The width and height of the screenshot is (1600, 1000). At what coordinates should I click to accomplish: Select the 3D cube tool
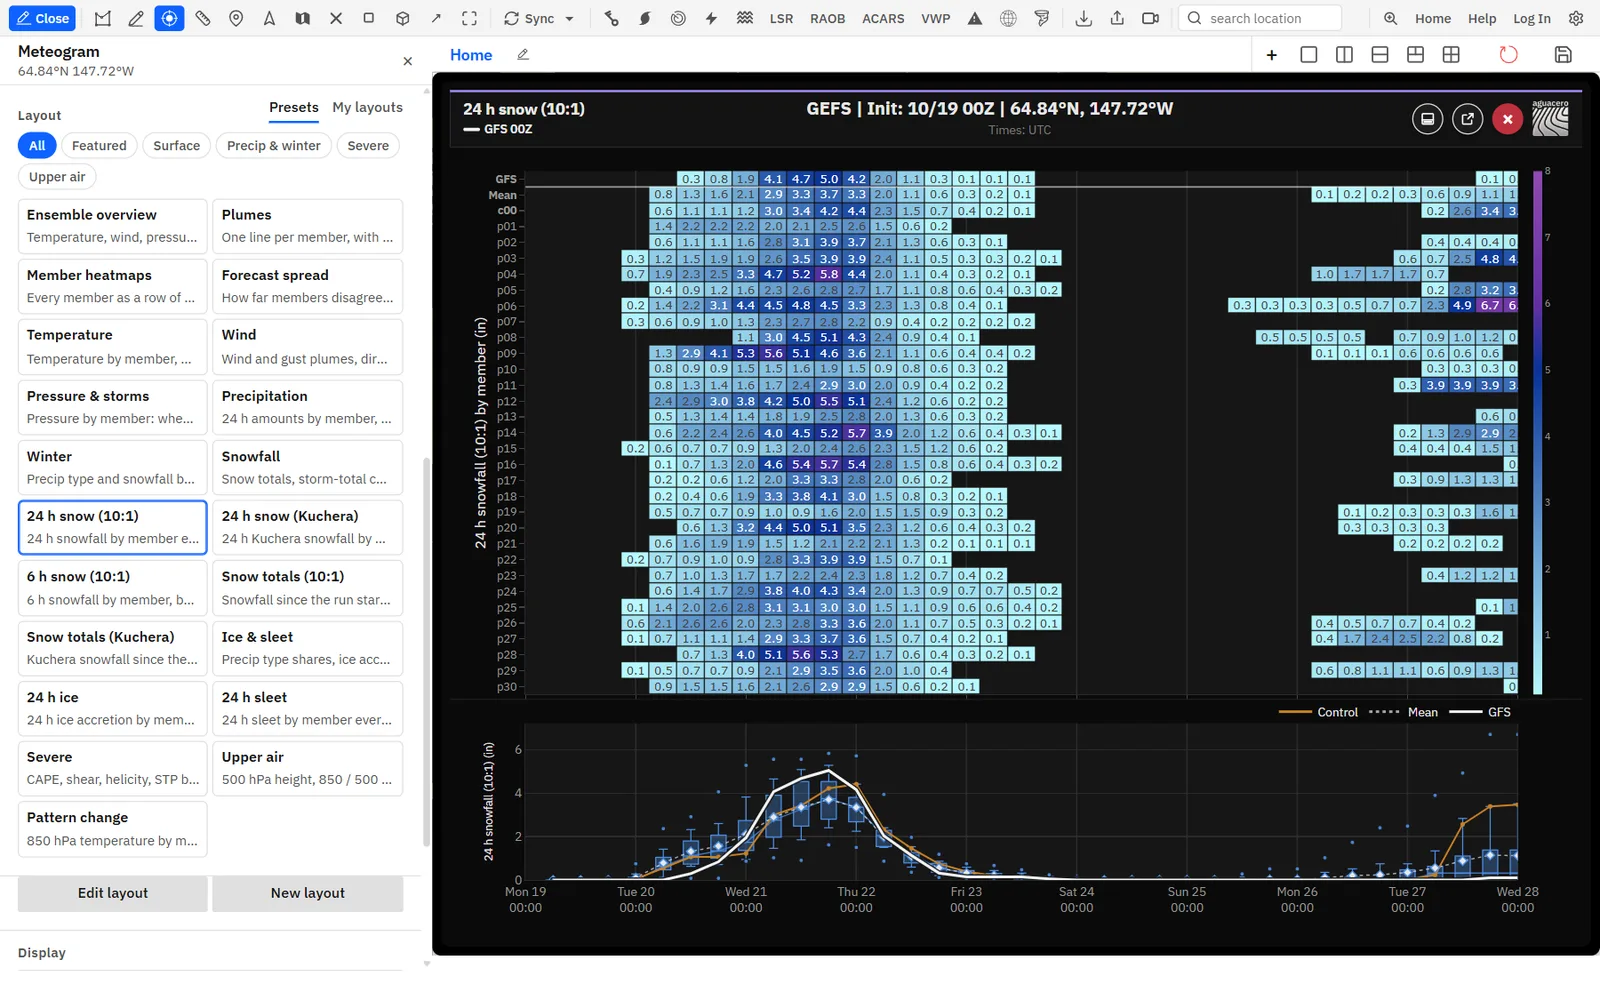(402, 18)
